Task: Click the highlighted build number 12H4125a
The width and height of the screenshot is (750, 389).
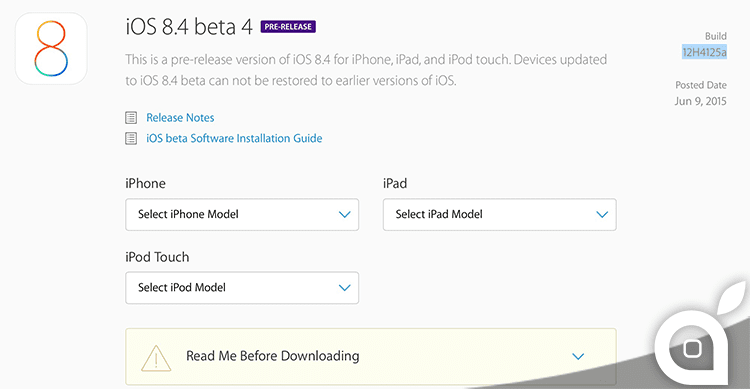Action: click(x=705, y=52)
